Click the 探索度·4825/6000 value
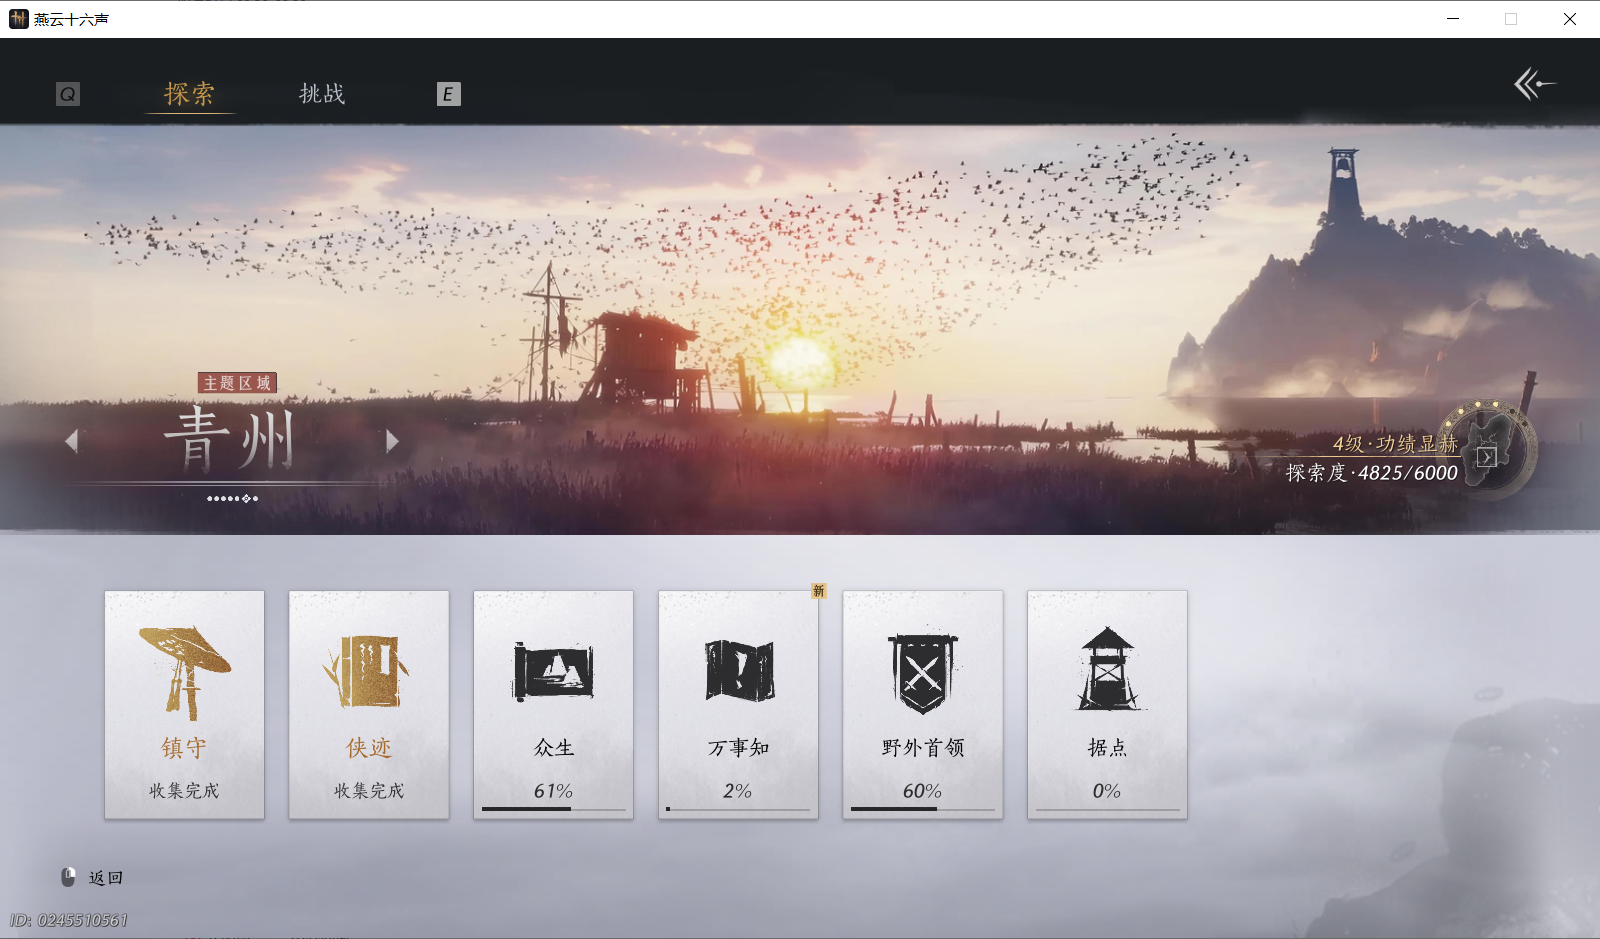The image size is (1600, 939). click(1372, 473)
